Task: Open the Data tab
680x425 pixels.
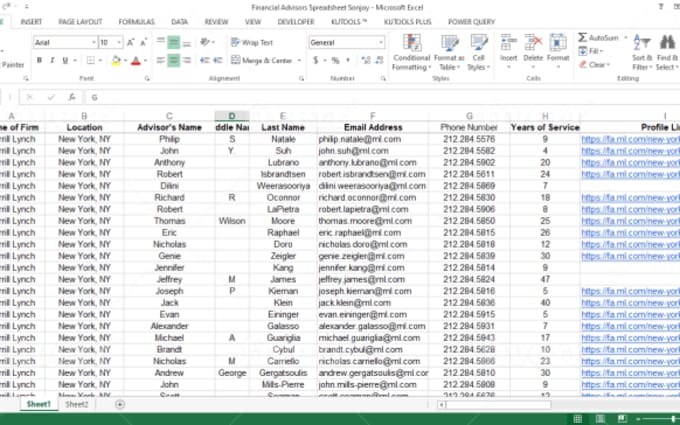Action: pos(179,22)
